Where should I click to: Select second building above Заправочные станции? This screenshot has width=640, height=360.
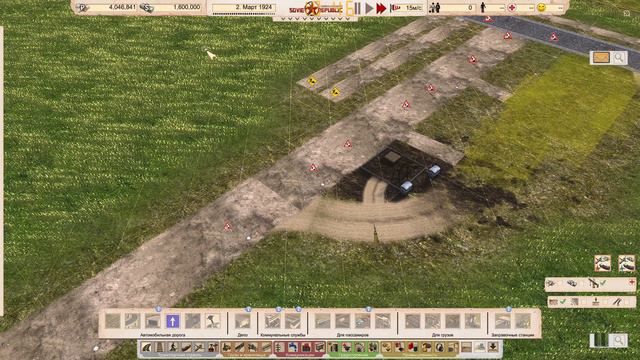tap(522, 321)
